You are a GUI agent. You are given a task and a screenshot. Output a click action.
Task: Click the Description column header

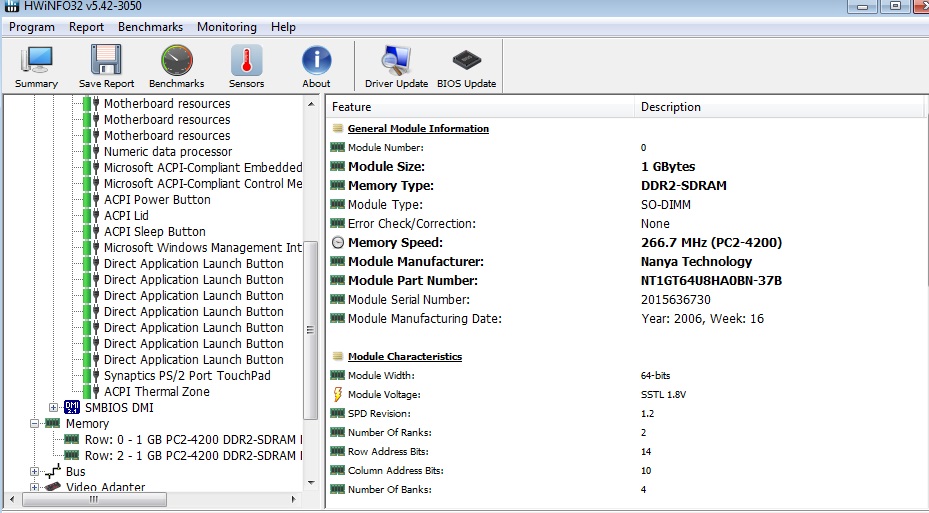pyautogui.click(x=779, y=107)
